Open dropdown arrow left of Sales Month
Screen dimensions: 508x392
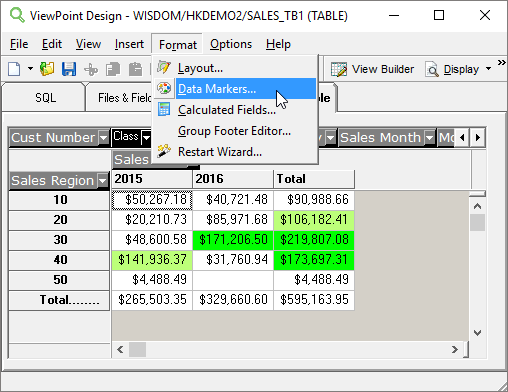coord(330,137)
